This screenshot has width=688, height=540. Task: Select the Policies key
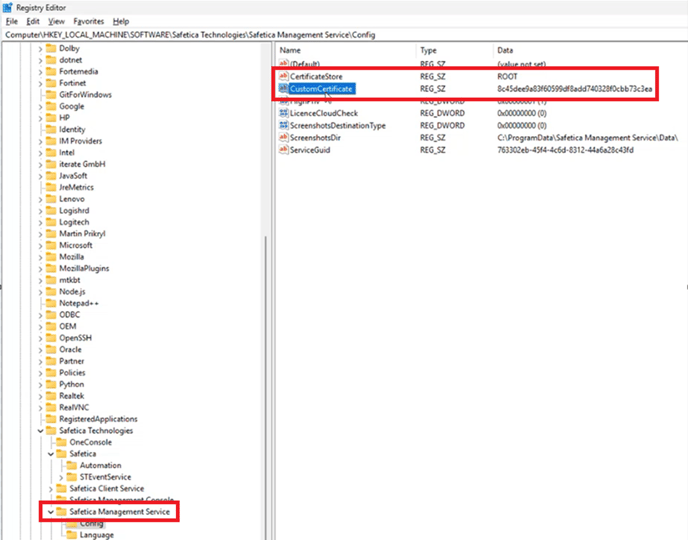click(72, 373)
